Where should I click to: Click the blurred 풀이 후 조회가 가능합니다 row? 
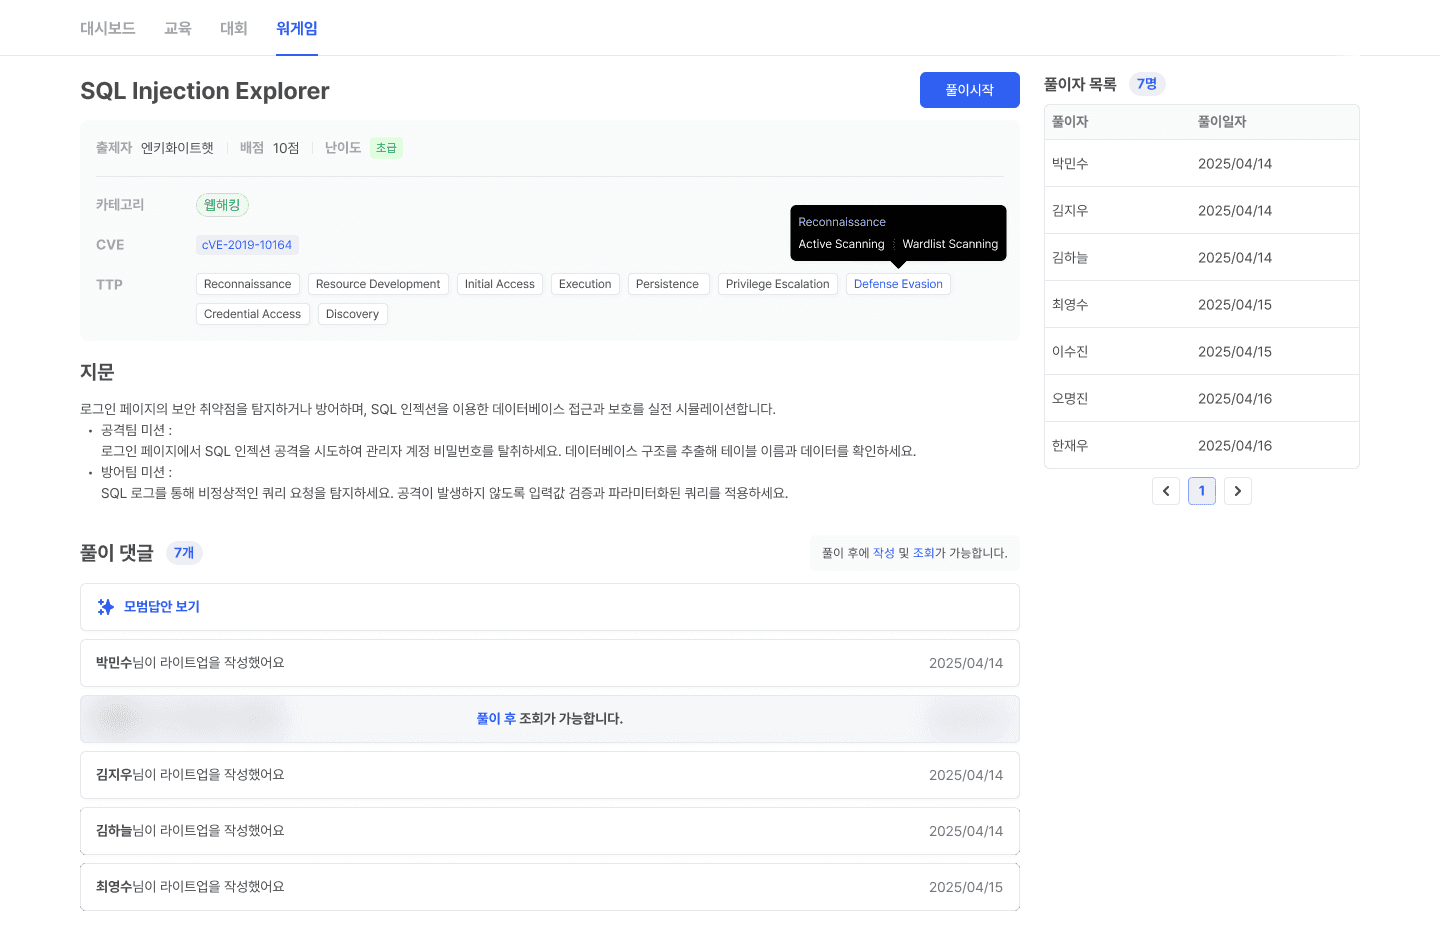tap(550, 719)
